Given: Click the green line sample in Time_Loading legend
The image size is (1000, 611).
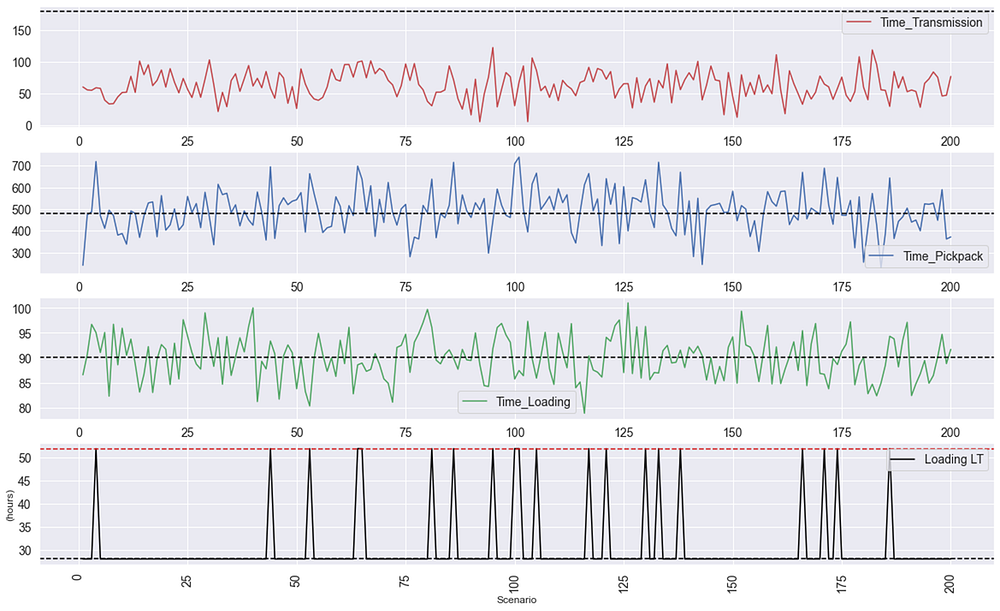Looking at the screenshot, I should 474,402.
